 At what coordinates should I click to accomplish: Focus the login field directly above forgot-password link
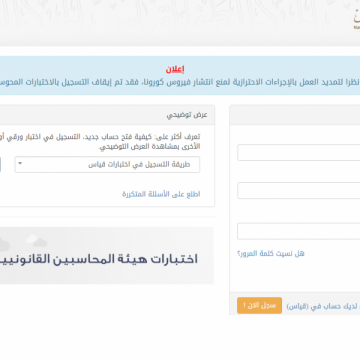[299, 231]
